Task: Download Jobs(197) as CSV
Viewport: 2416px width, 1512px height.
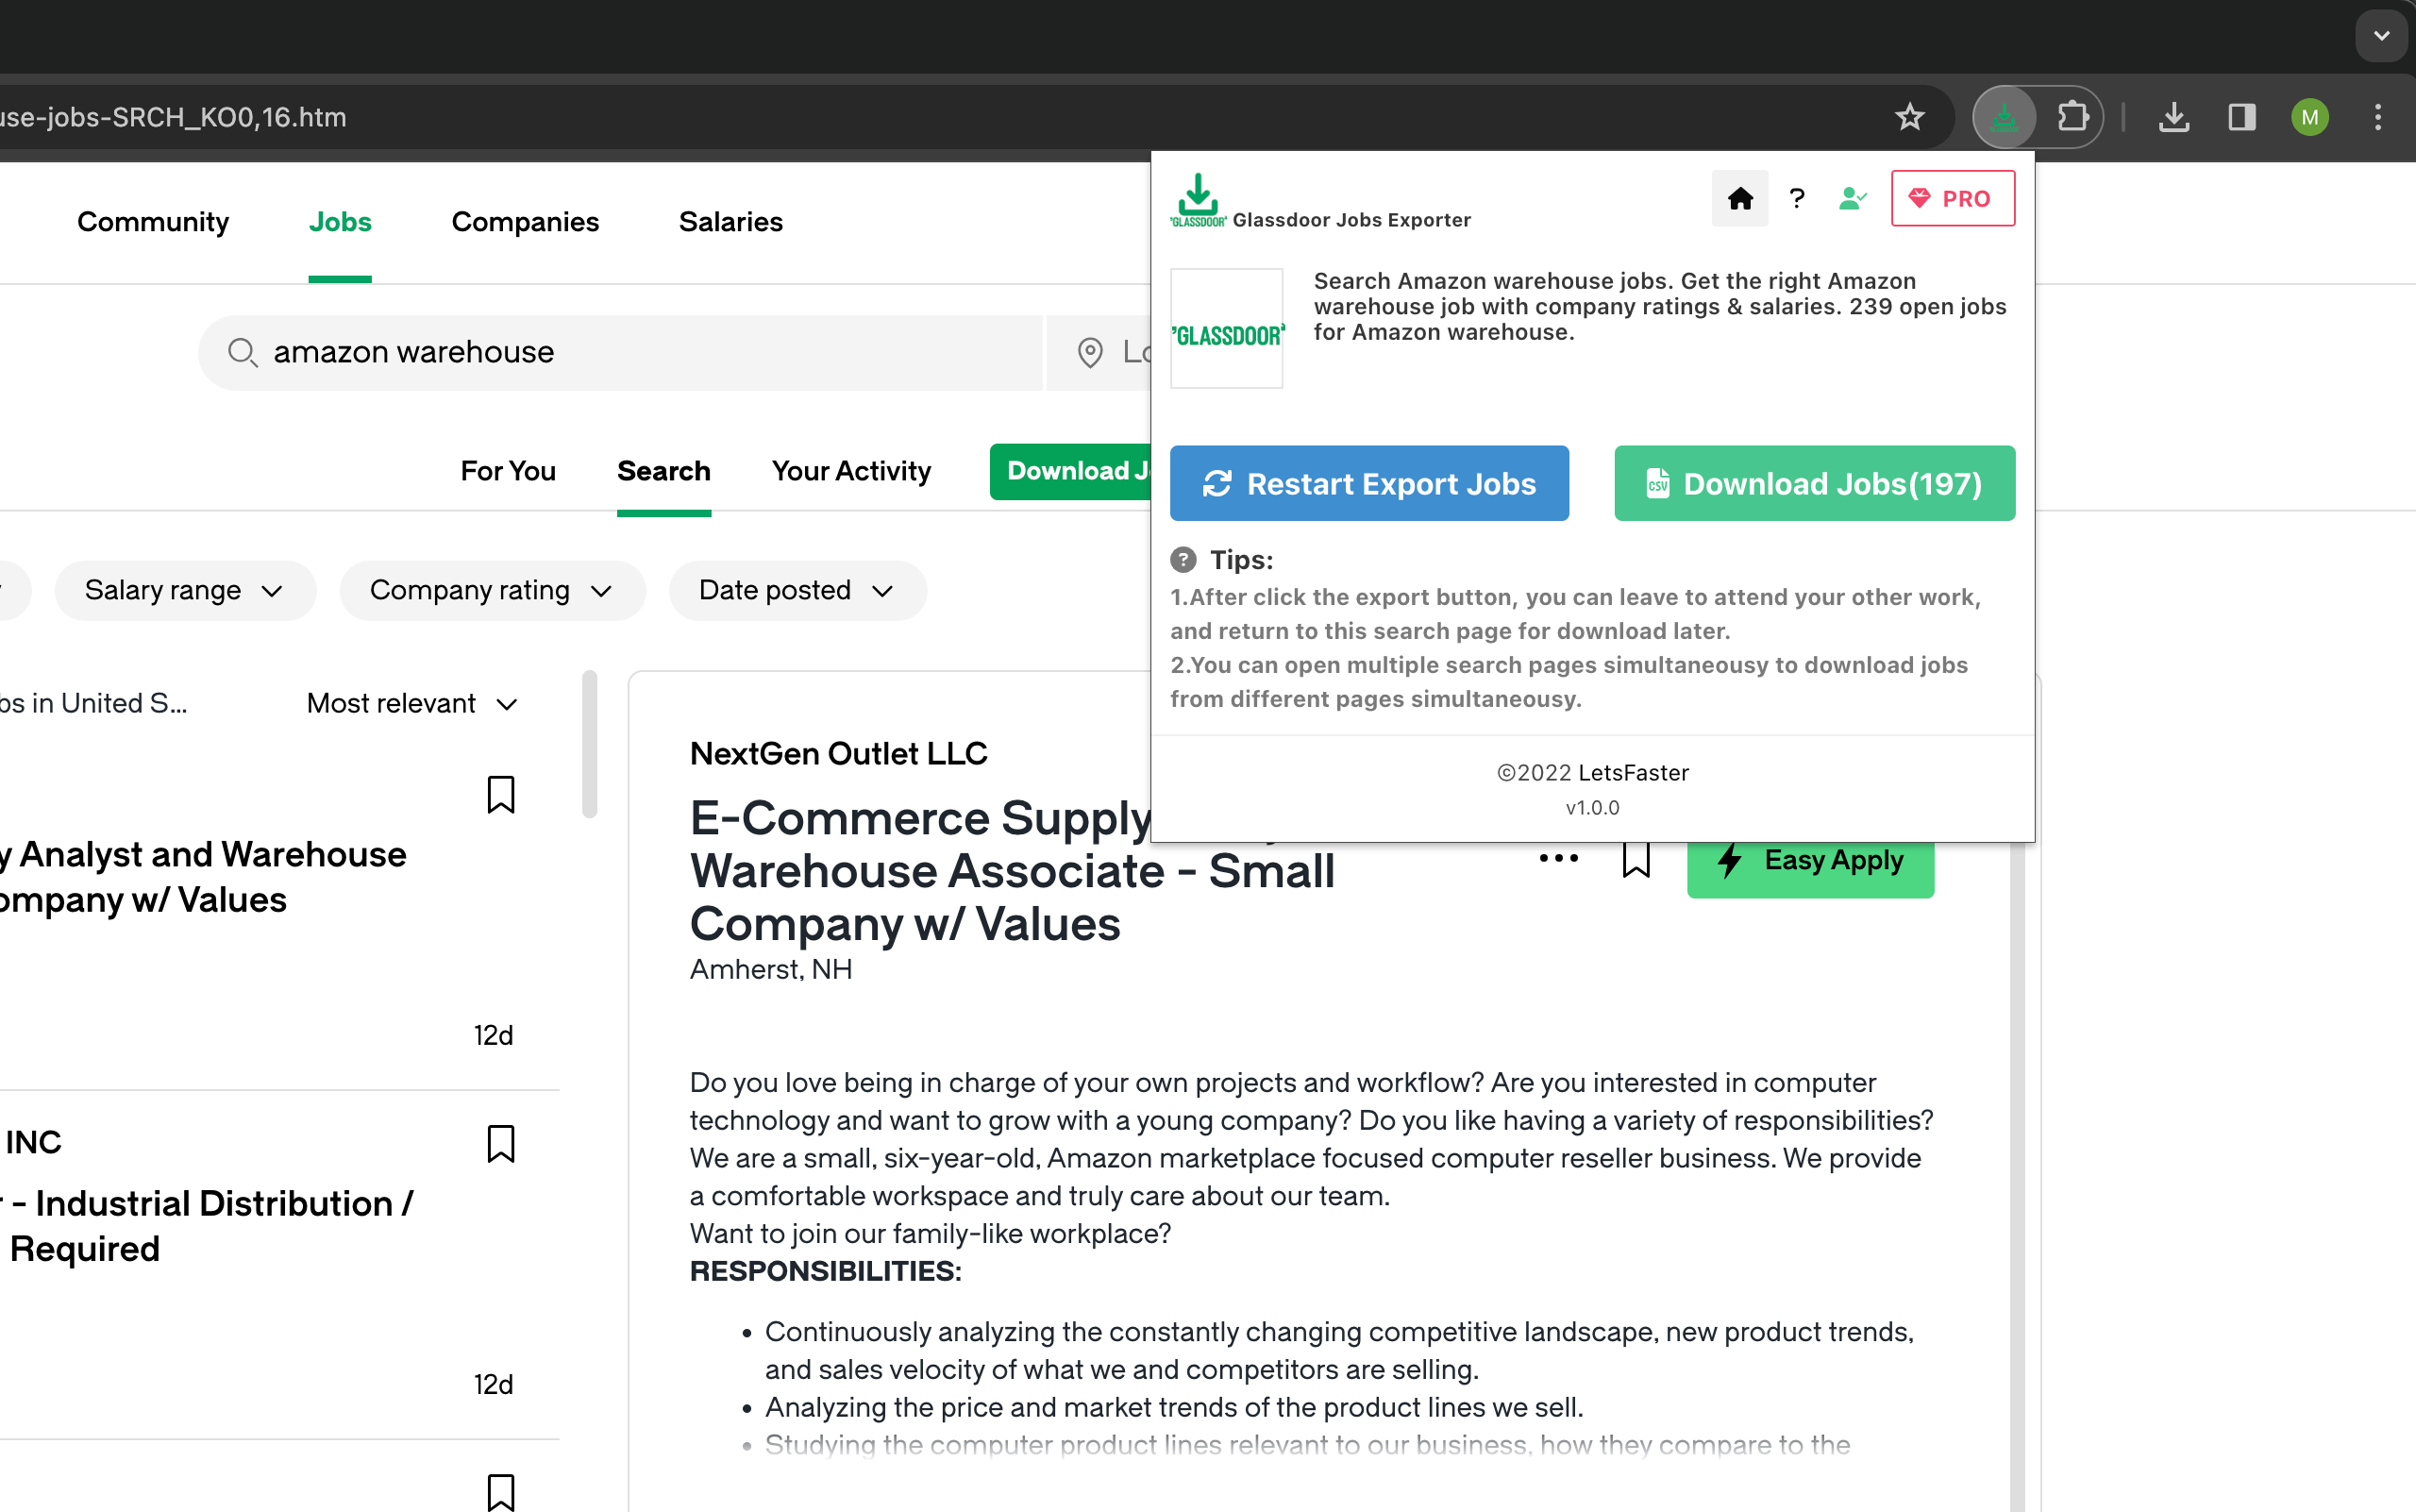Action: pos(1814,483)
